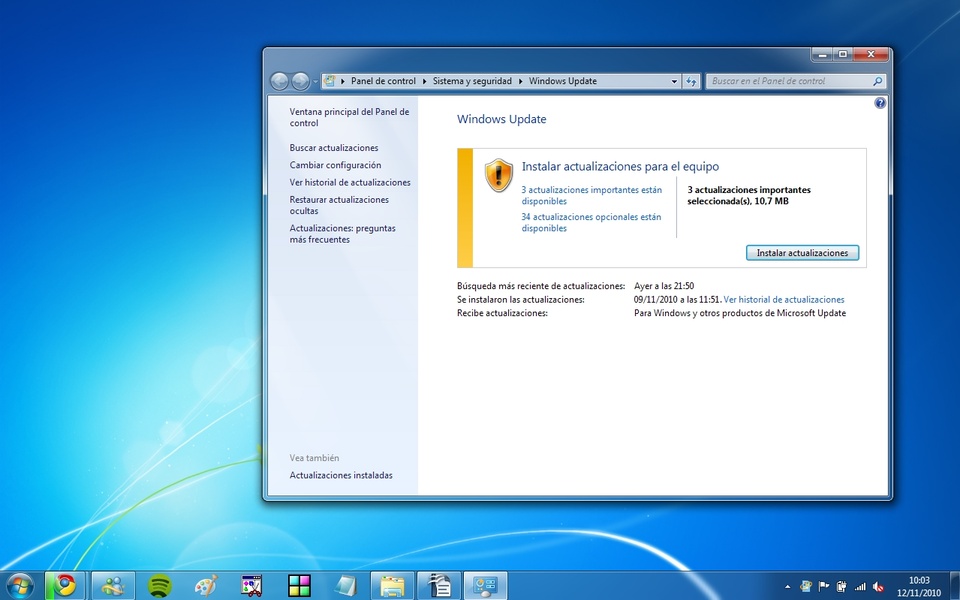Click the refresh button beside address bar

(691, 82)
